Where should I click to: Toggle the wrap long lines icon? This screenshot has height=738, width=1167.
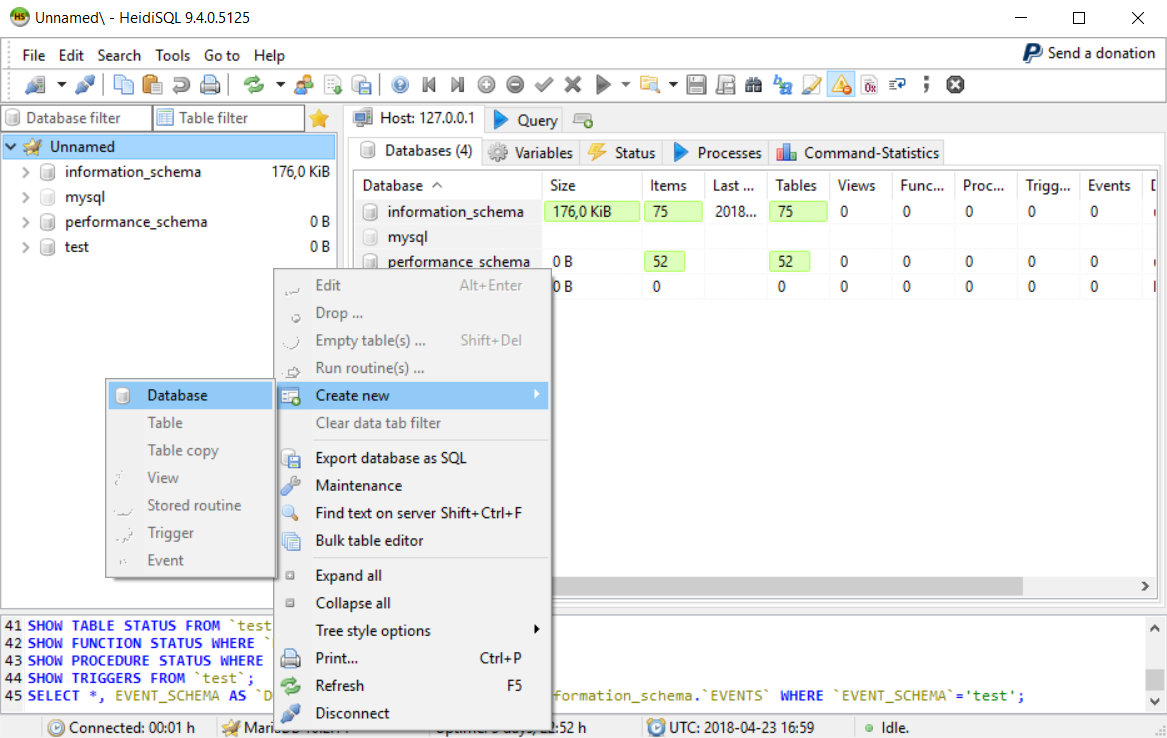tap(898, 85)
